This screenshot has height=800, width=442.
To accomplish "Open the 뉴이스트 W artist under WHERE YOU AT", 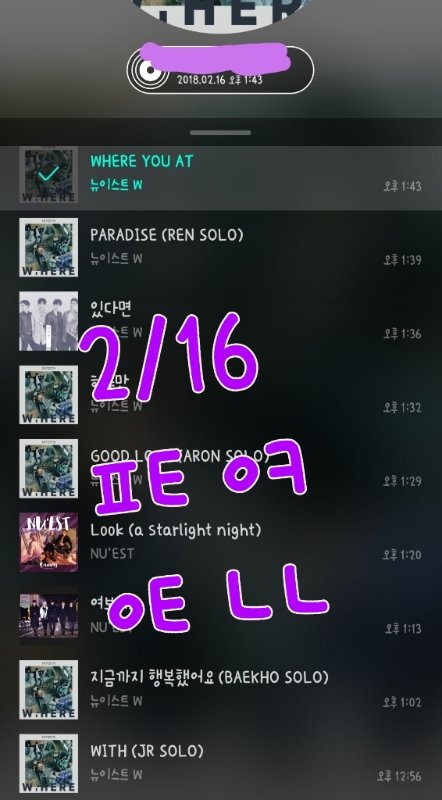I will click(x=116, y=185).
